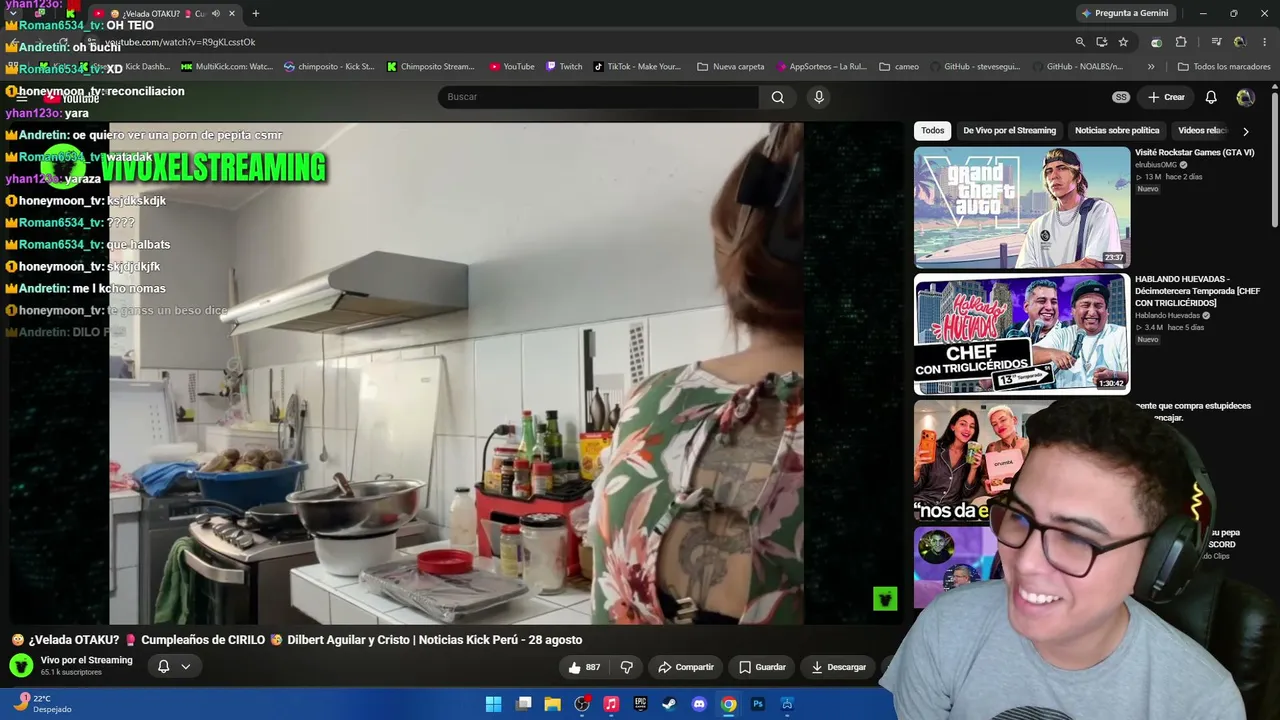Screen dimensions: 1280x720
Task: Open Discord from the taskbar
Action: coord(699,704)
